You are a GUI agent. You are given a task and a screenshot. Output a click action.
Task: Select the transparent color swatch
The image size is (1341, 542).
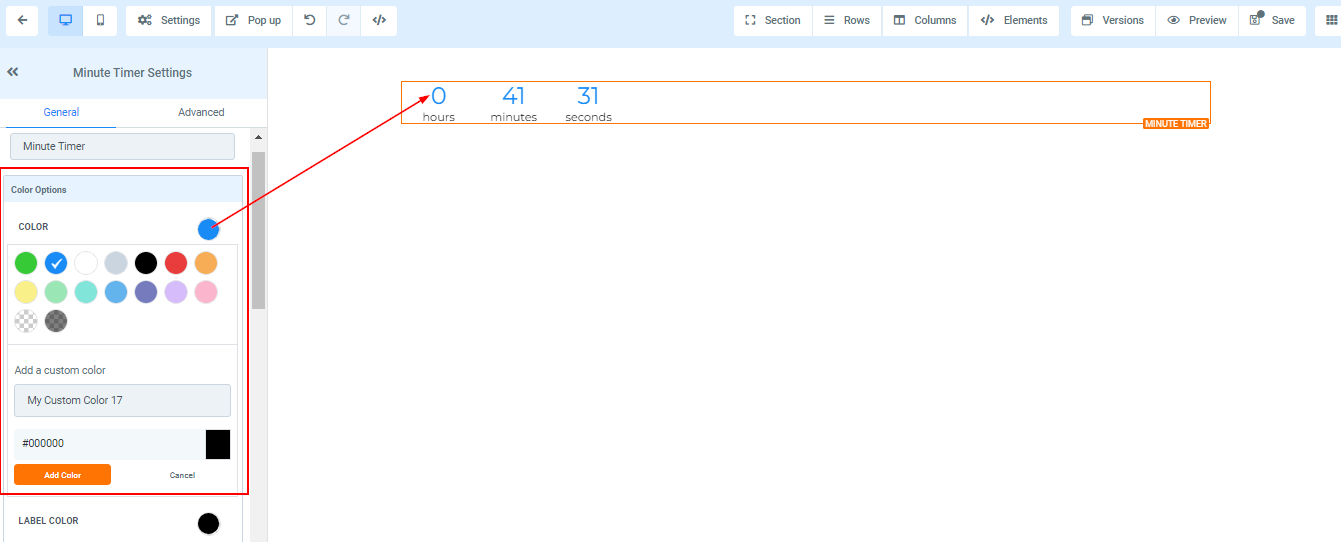pos(26,321)
